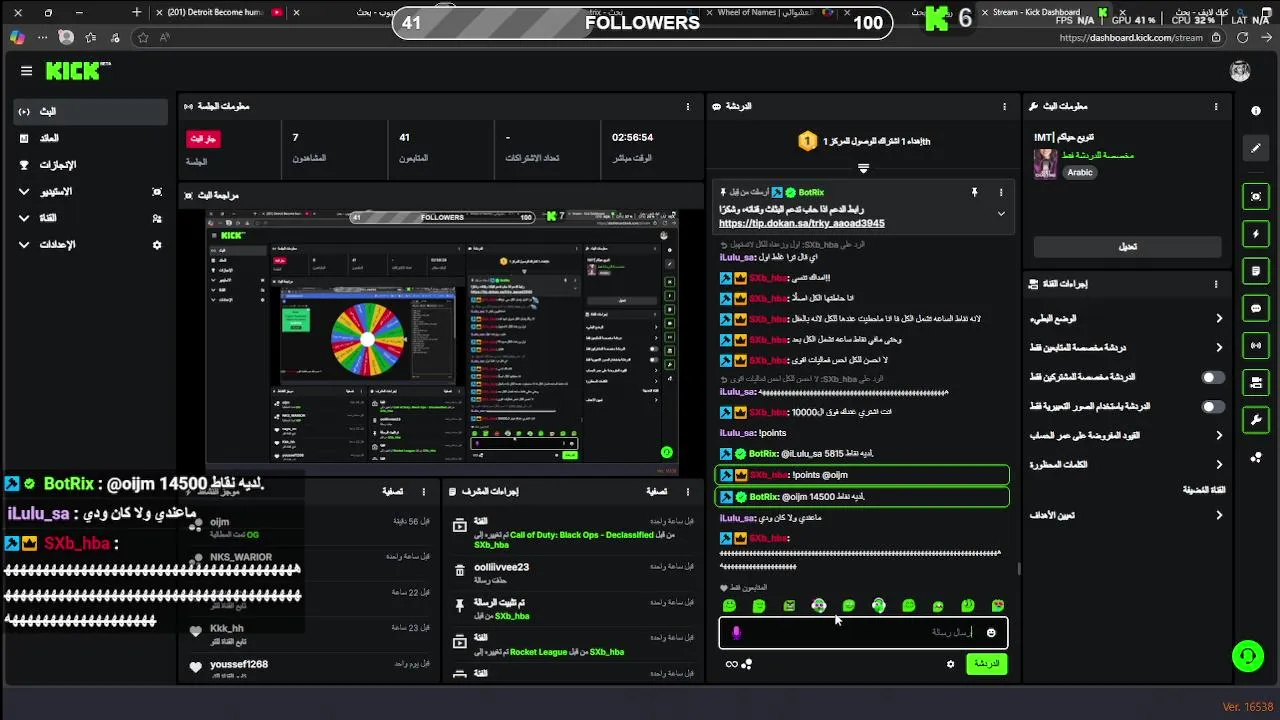Viewport: 1280px width, 720px height.
Task: Open تعيين الأهداف (set goals) row
Action: point(1126,515)
